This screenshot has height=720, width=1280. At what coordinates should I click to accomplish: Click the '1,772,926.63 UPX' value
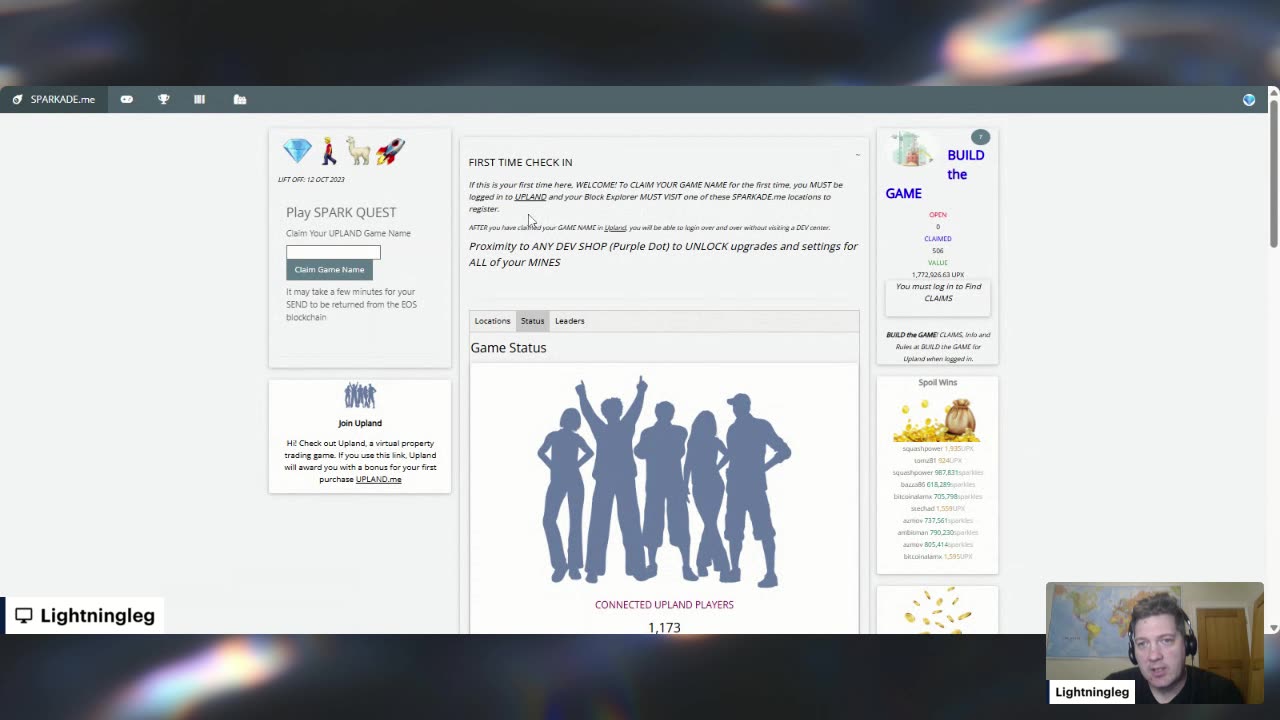click(x=938, y=275)
